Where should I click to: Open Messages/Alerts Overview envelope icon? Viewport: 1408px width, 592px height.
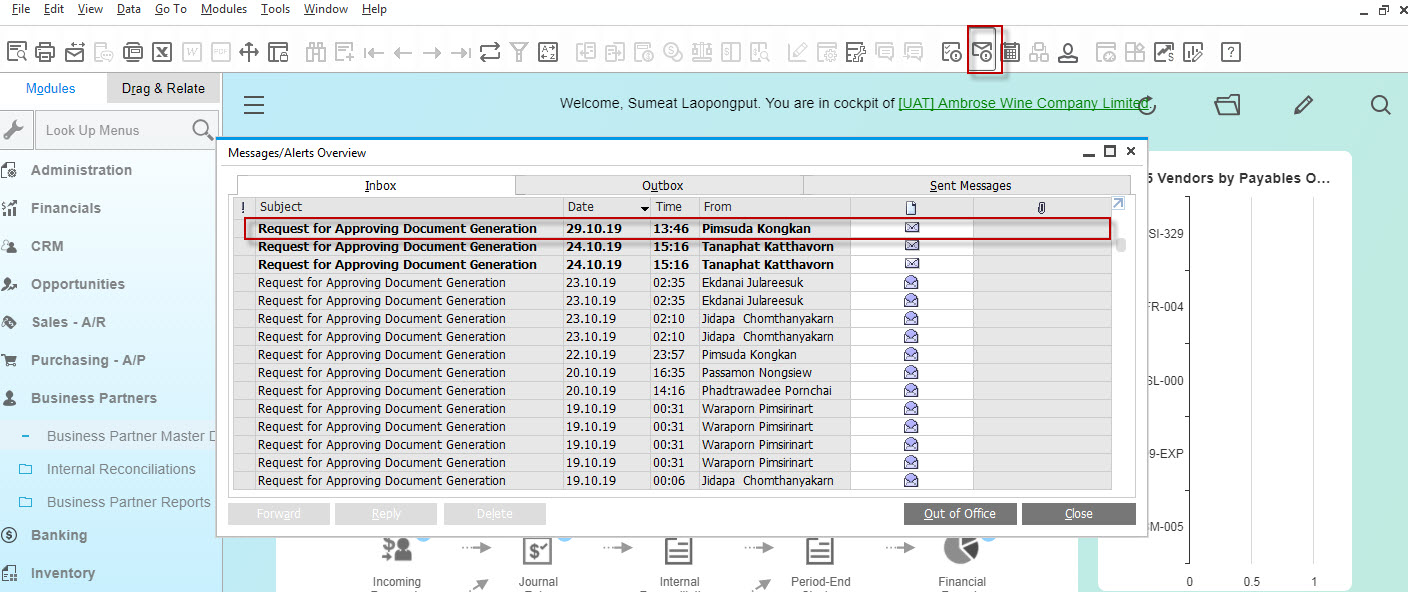click(x=984, y=51)
